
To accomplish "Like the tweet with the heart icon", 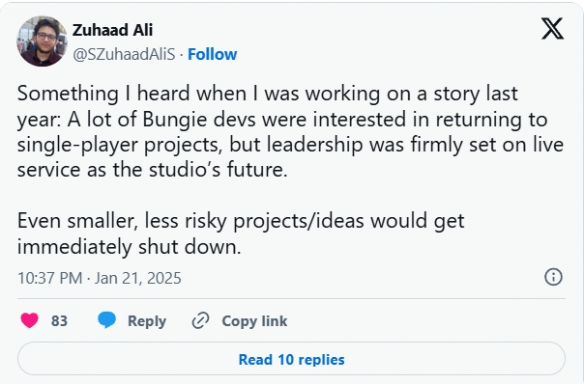I will pos(29,320).
